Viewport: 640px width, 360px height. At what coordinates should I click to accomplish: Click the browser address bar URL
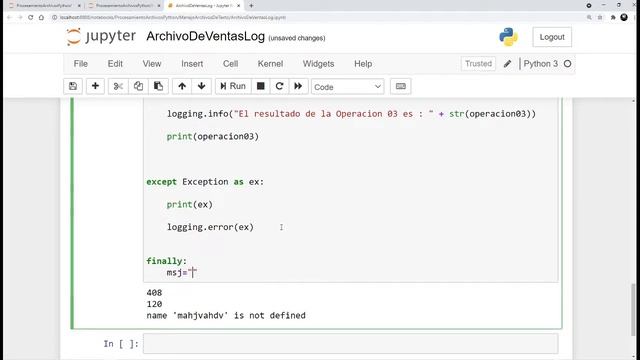point(173,18)
